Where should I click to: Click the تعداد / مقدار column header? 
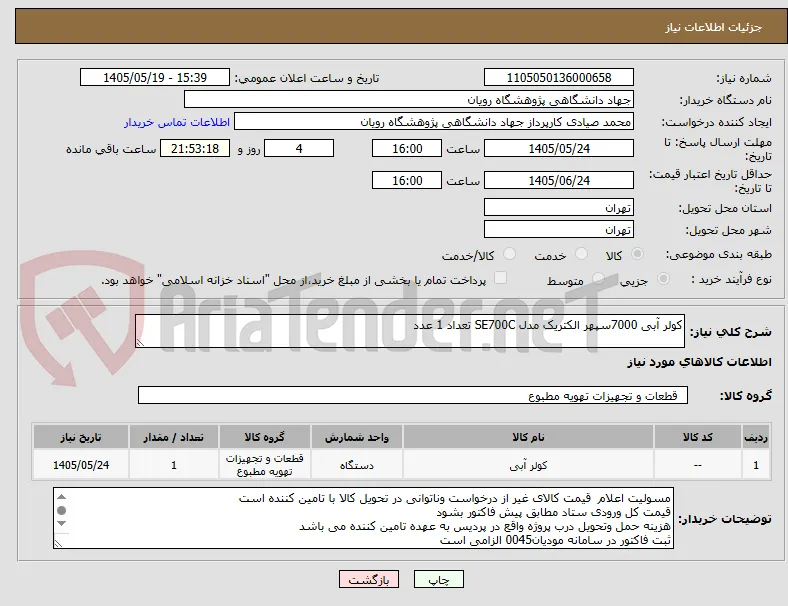pos(174,437)
